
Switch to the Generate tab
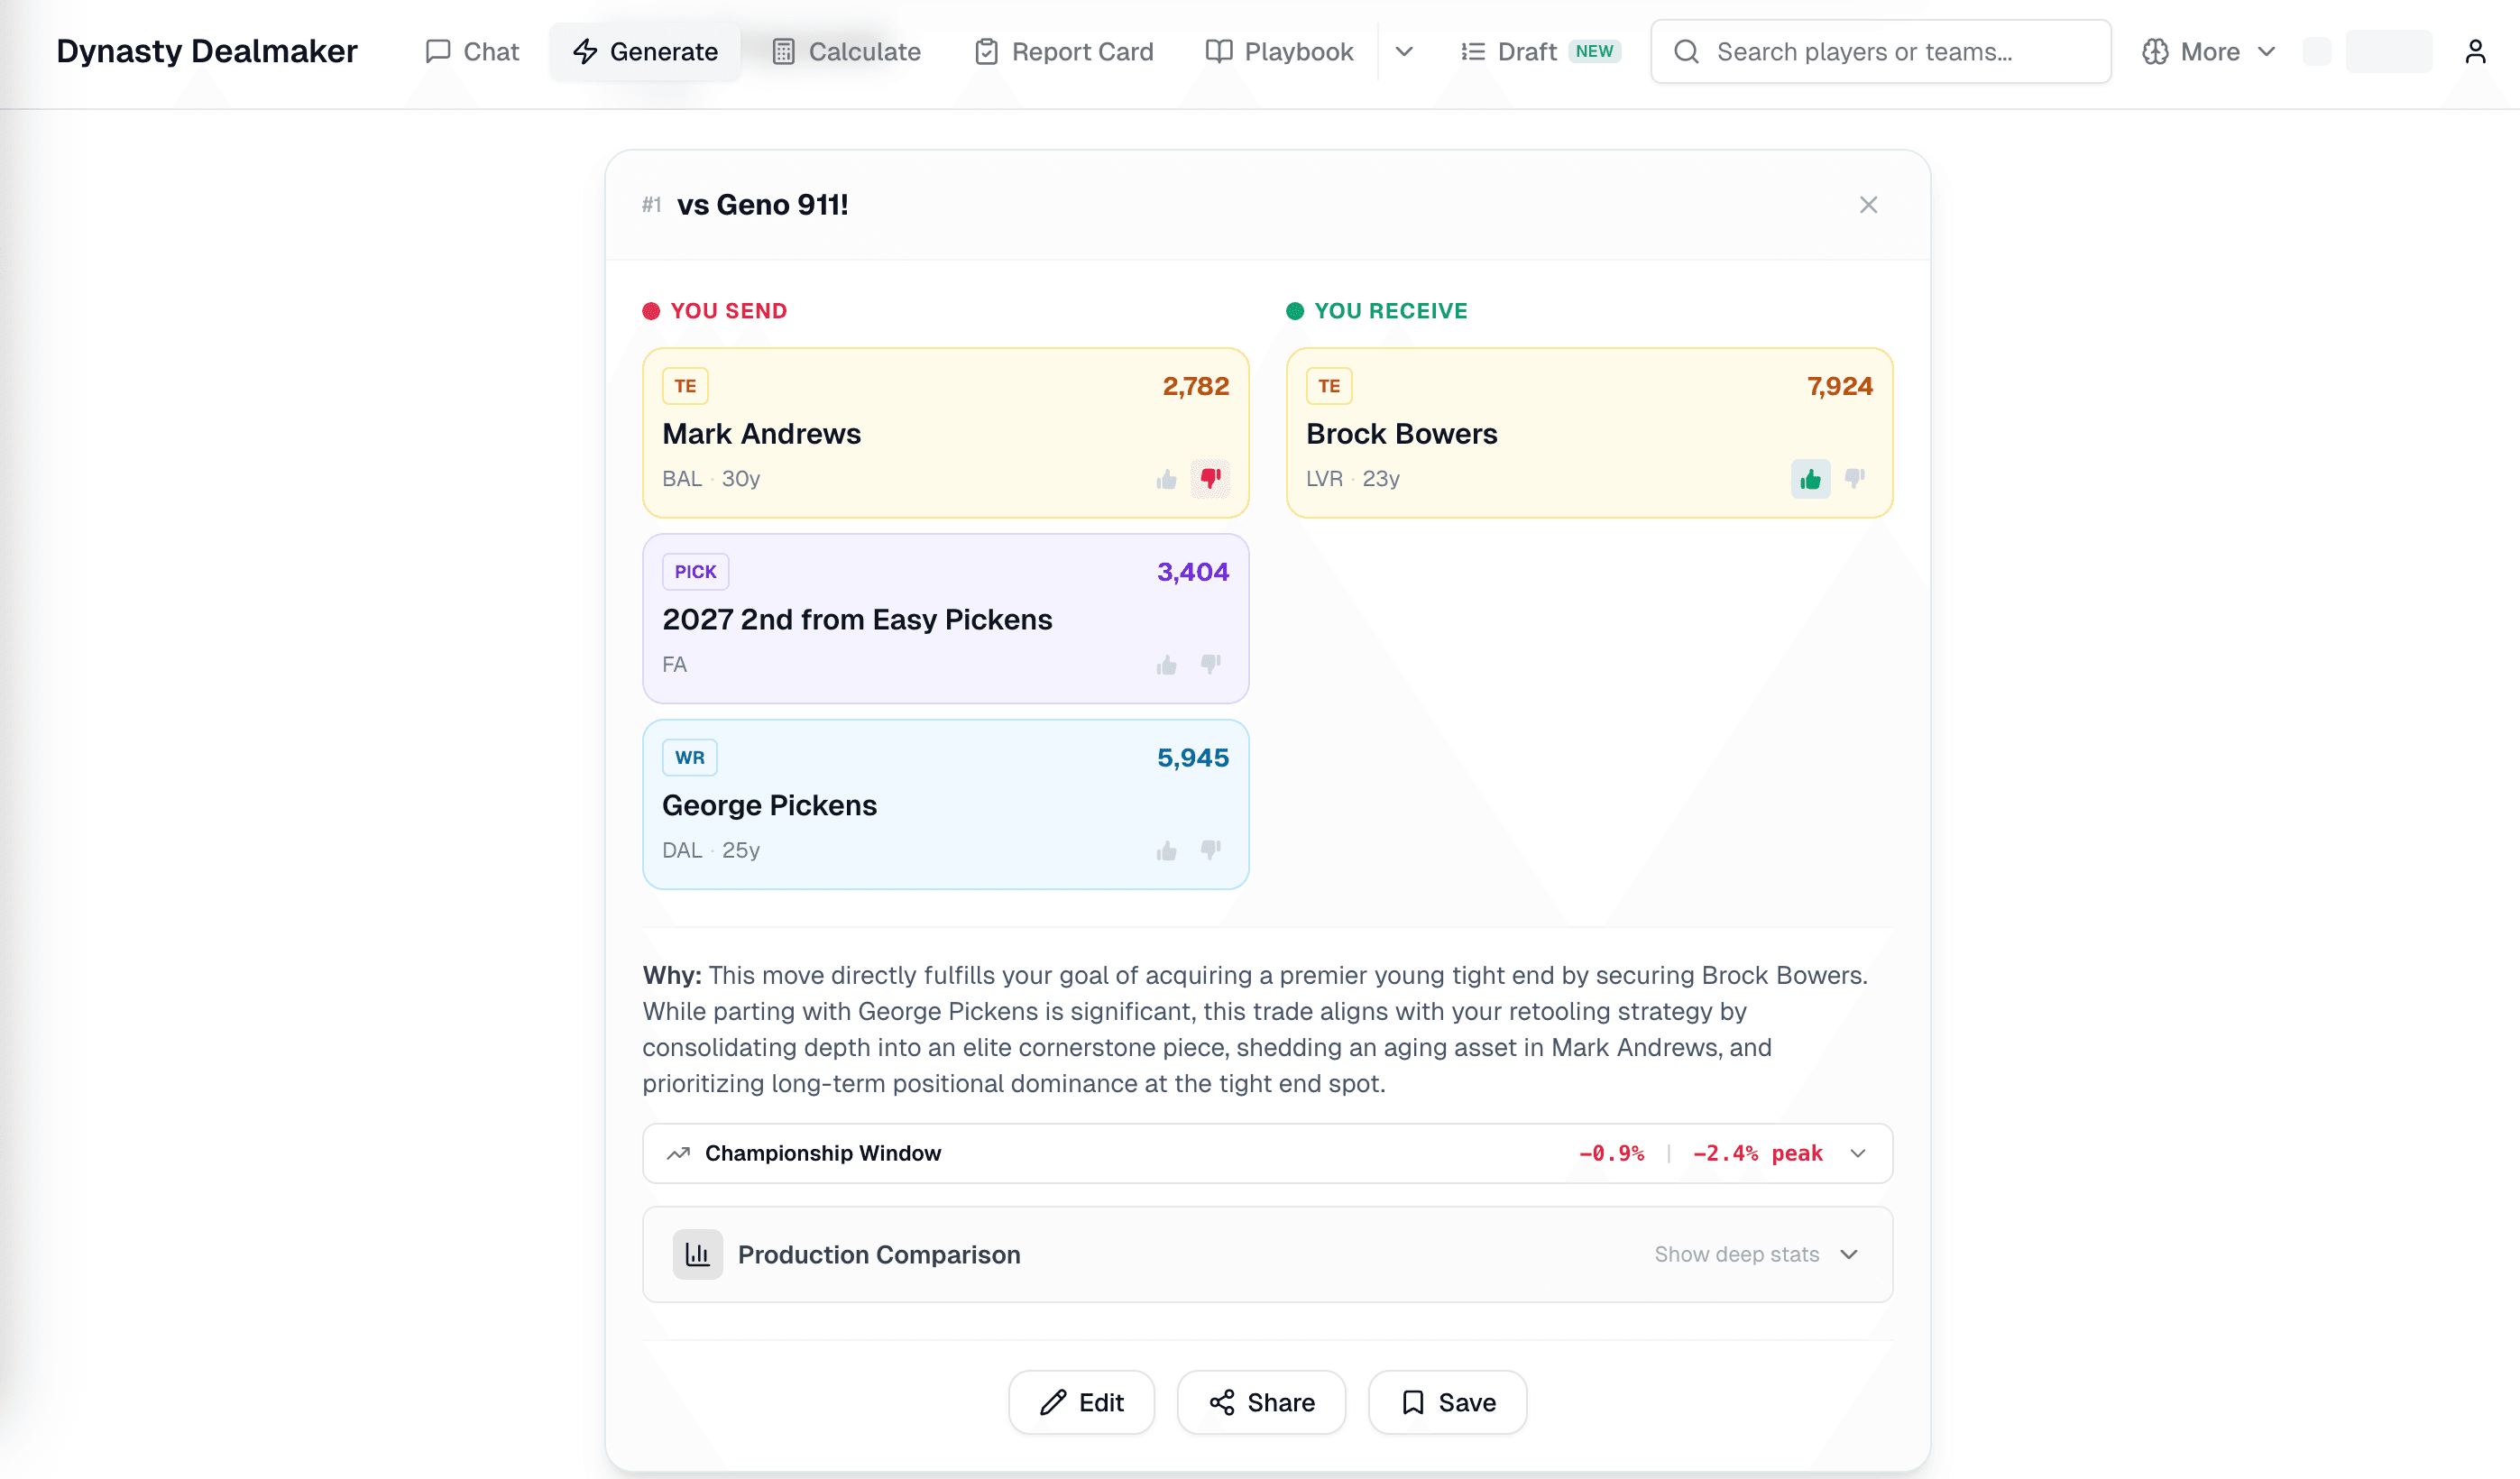coord(645,51)
